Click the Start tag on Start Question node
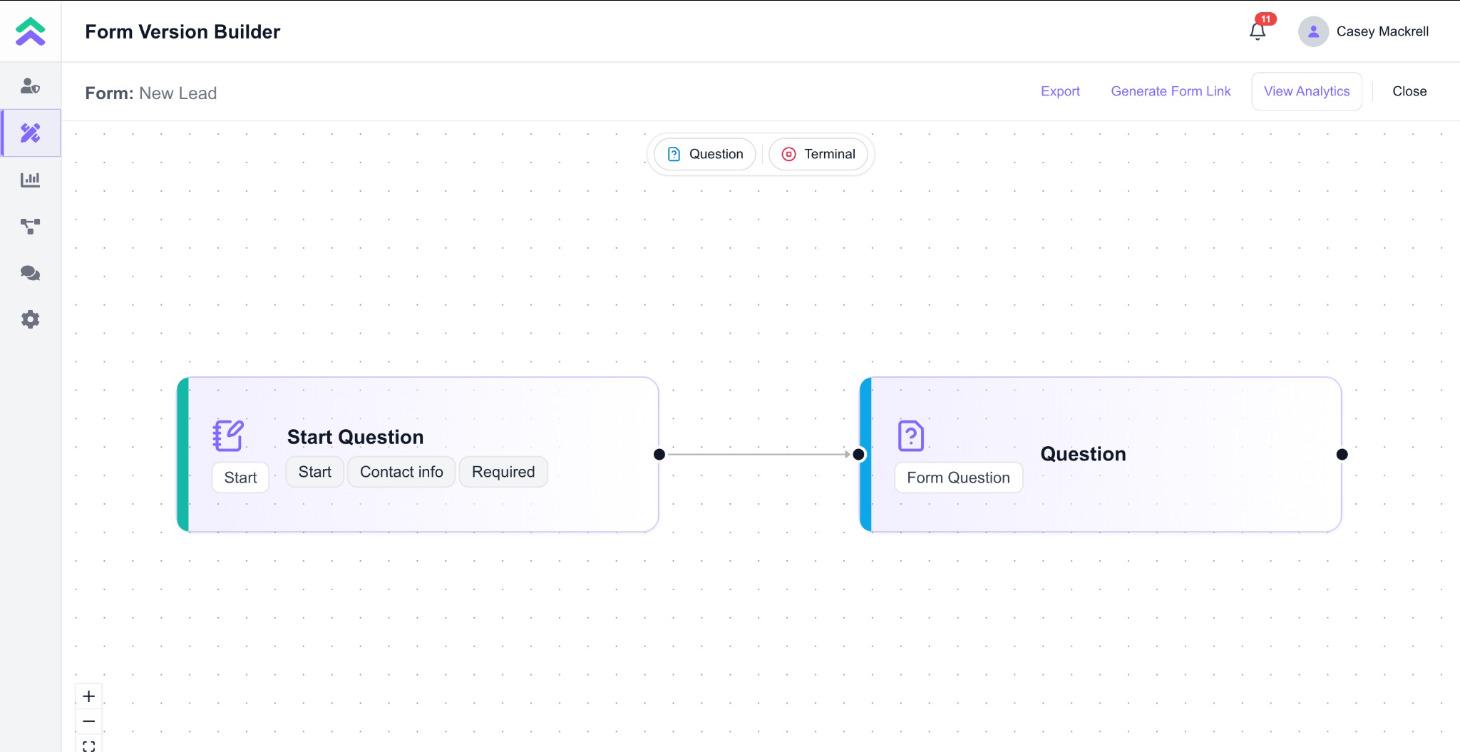This screenshot has width=1460, height=752. pos(314,471)
